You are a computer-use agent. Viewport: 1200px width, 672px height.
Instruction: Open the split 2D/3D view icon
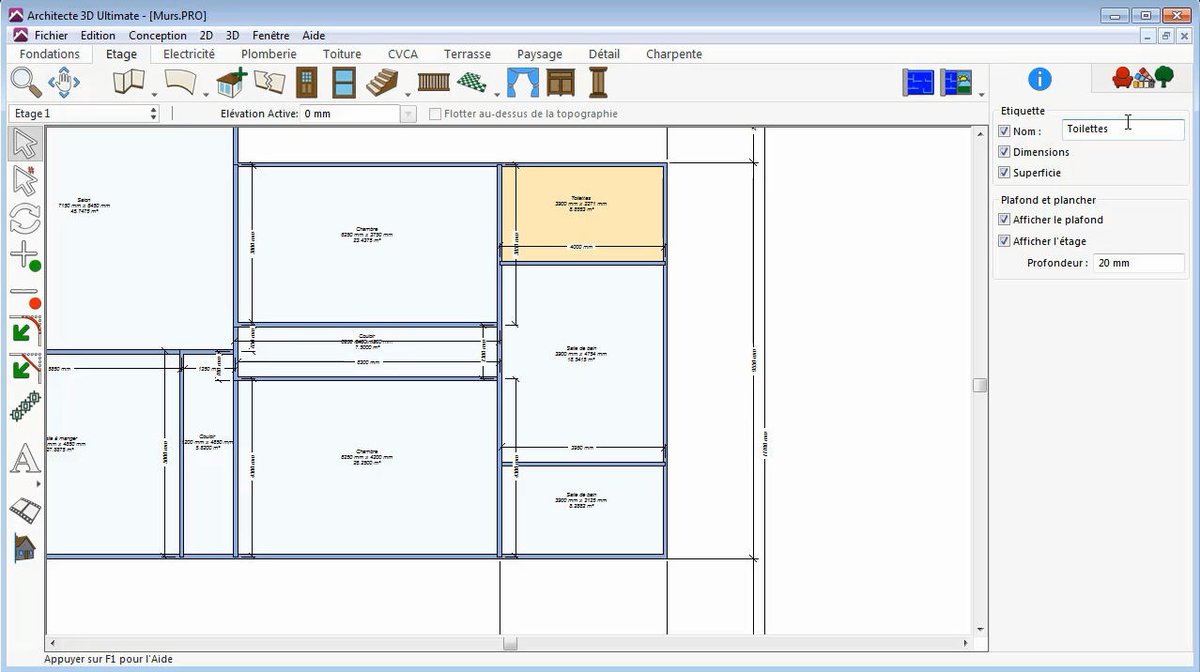coord(957,82)
